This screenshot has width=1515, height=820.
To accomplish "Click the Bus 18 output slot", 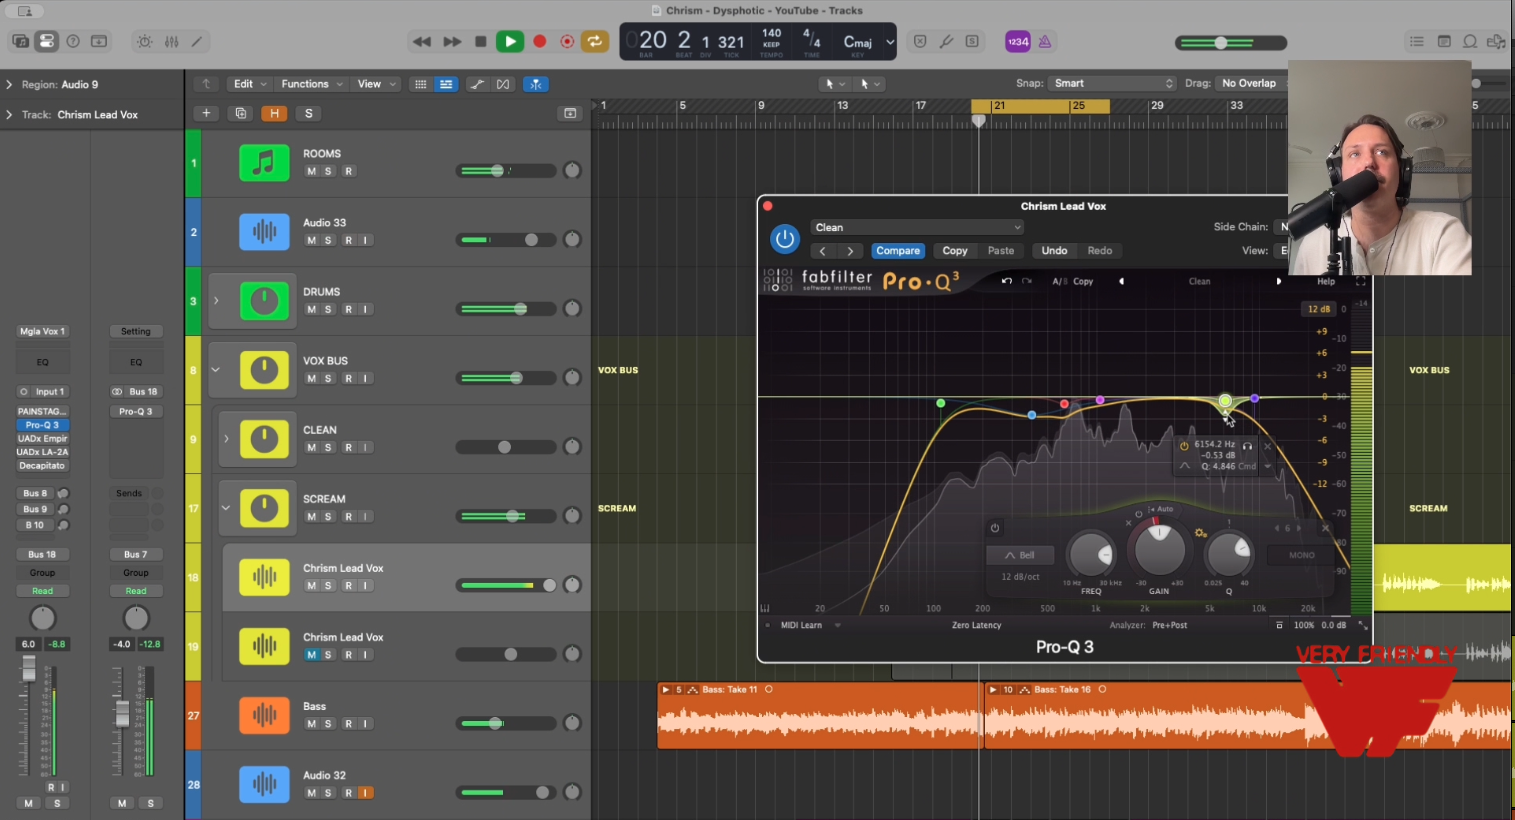I will (42, 554).
